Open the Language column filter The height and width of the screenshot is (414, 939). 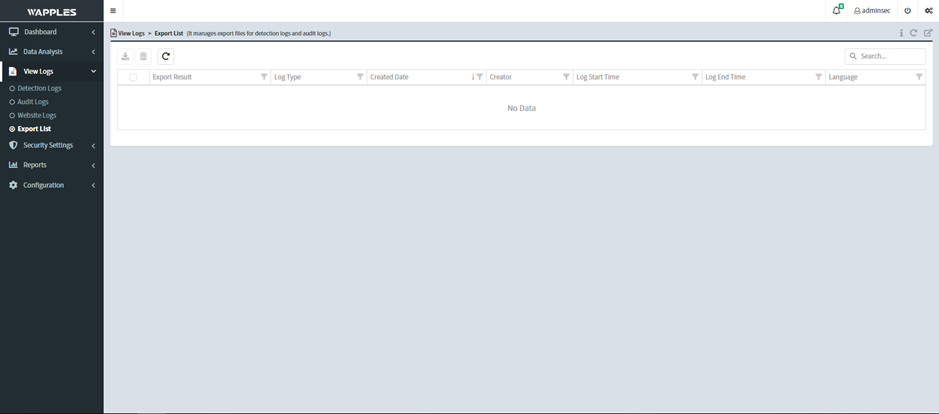coord(919,77)
